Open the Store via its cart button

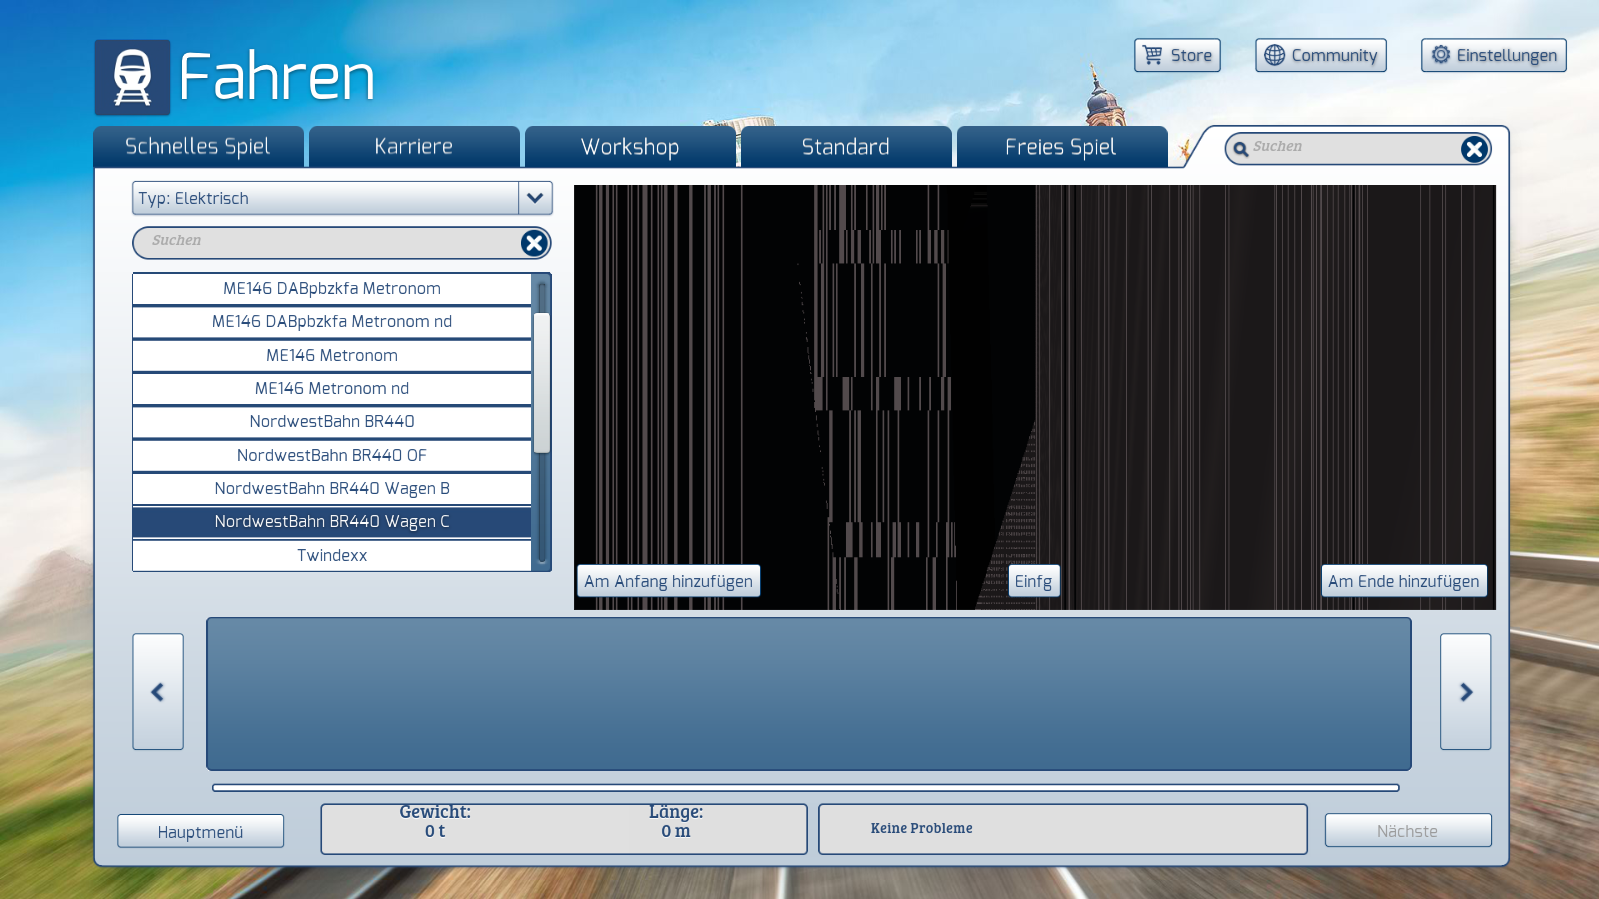1177,55
